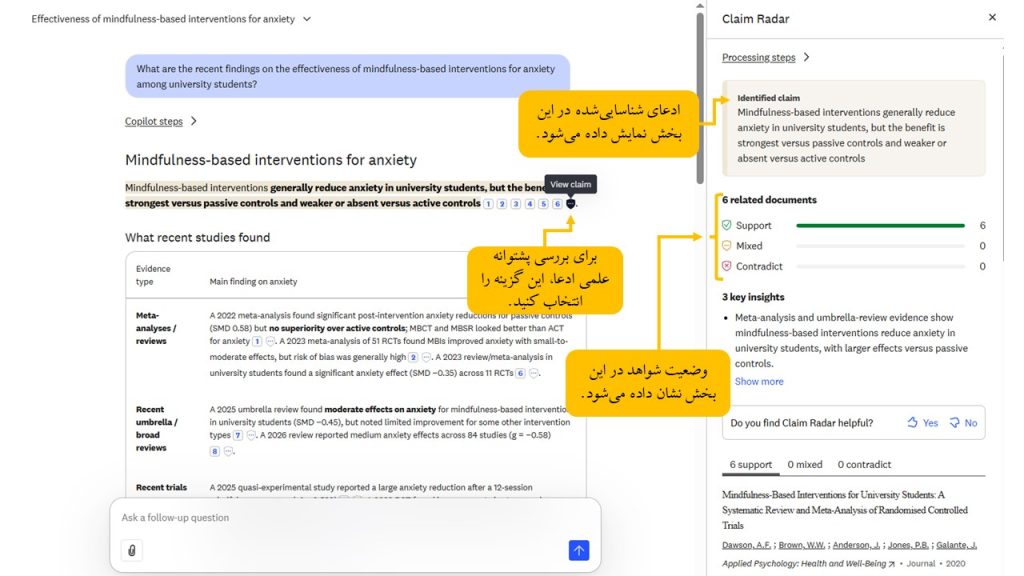
Task: Open citation 5 after the highlighted claim sentence
Action: coord(543,204)
